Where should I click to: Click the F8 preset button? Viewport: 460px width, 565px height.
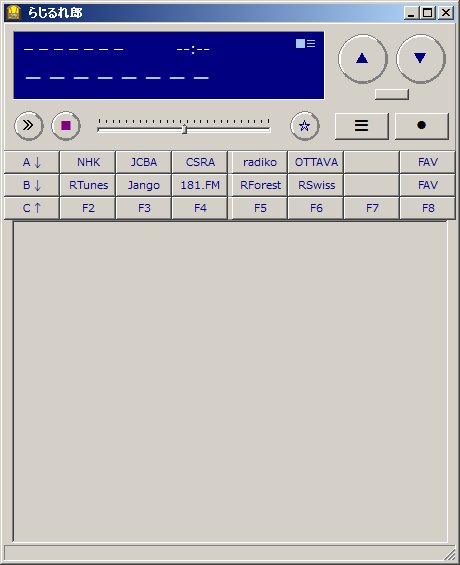[428, 208]
